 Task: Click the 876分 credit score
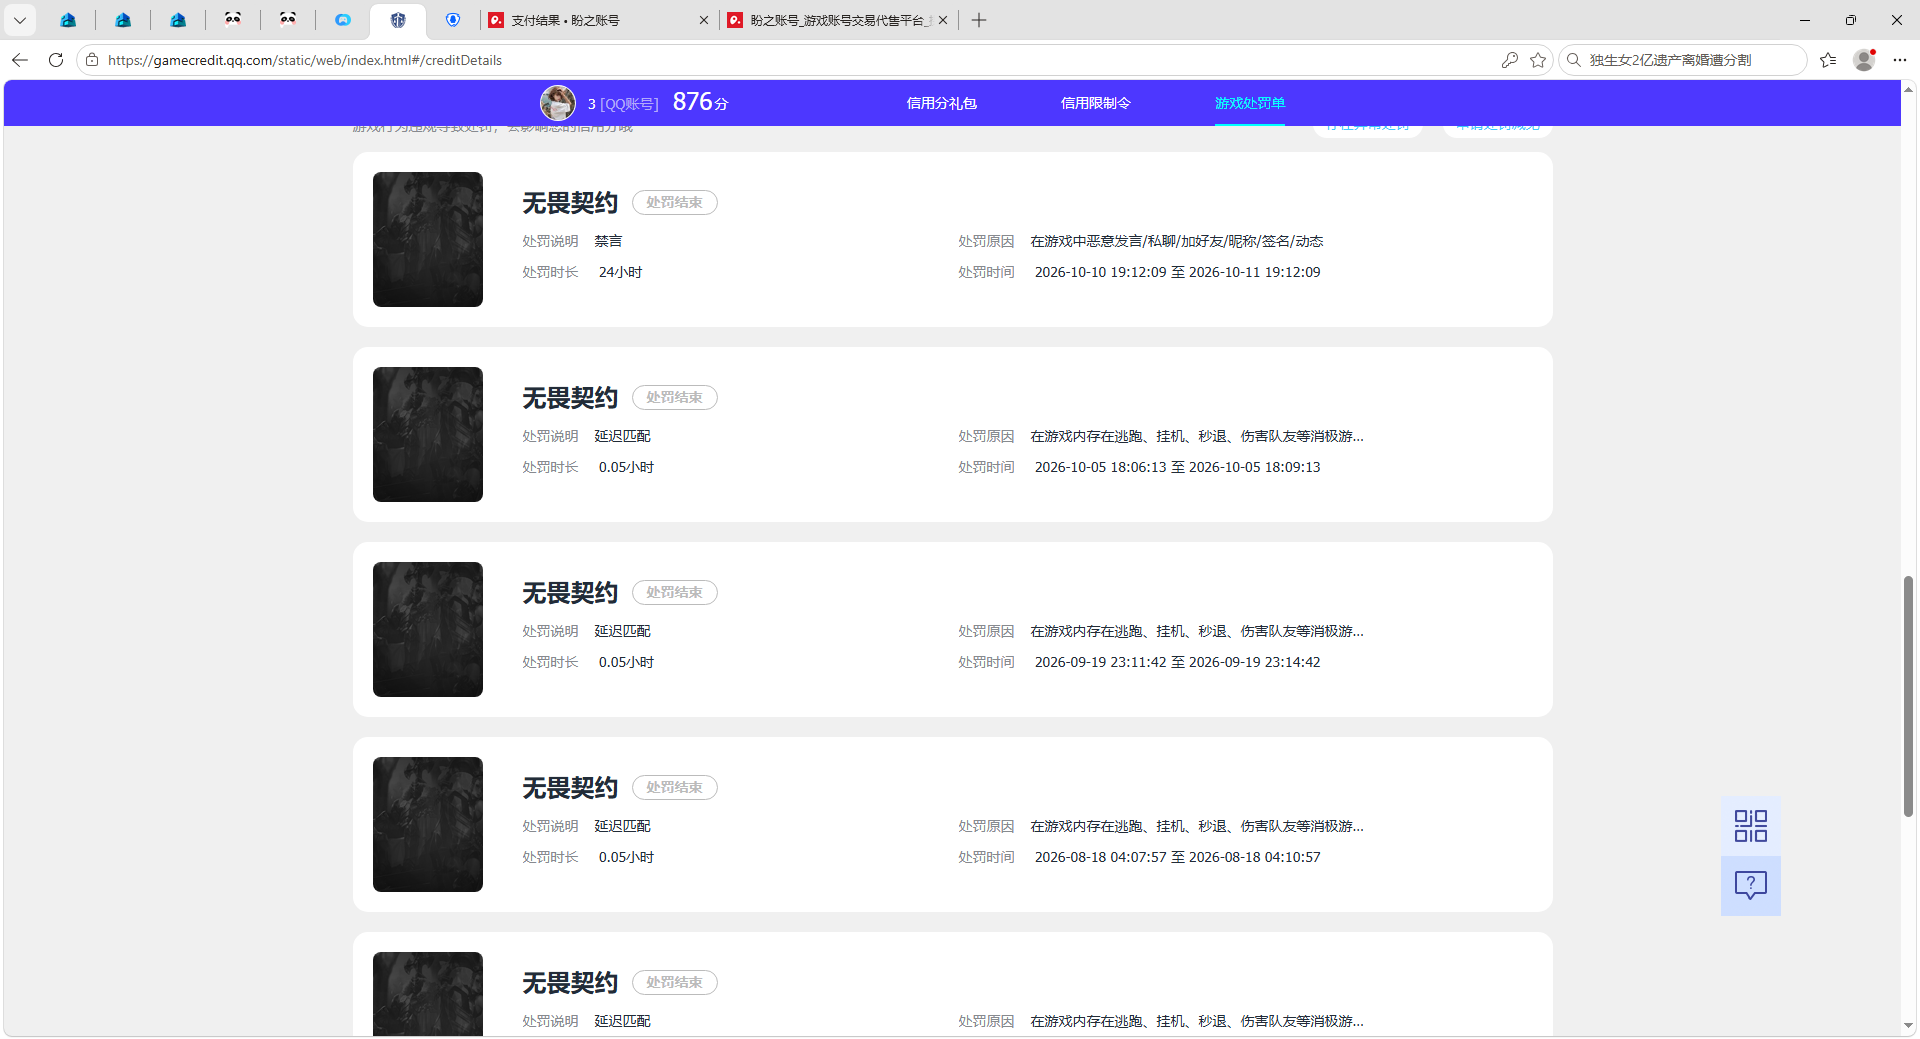(700, 102)
